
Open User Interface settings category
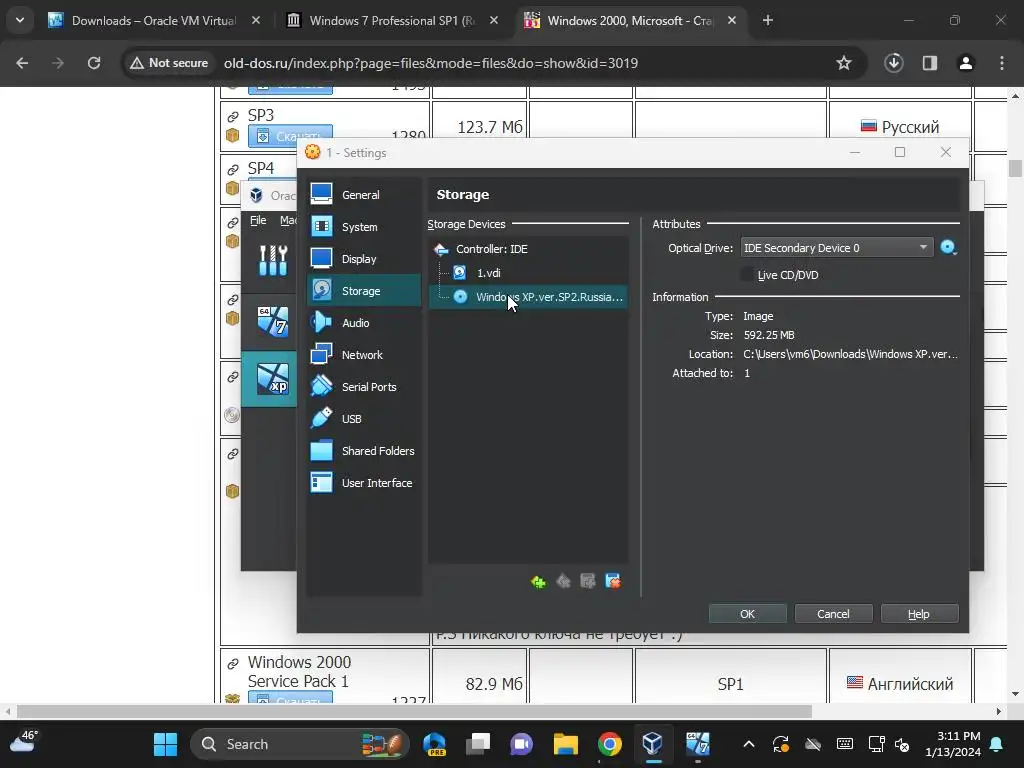363,483
